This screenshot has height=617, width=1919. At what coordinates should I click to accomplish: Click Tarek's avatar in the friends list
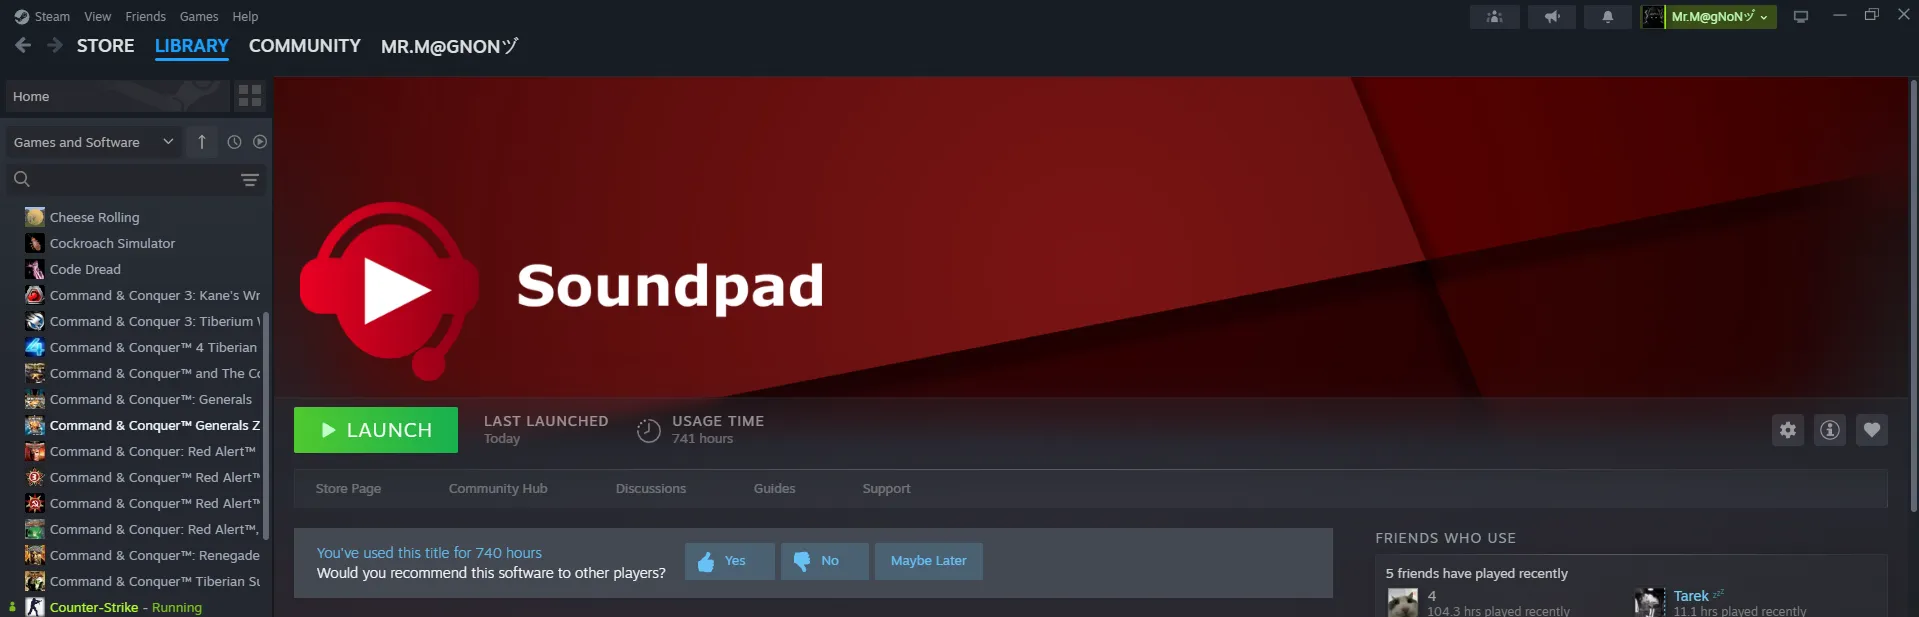coord(1650,603)
